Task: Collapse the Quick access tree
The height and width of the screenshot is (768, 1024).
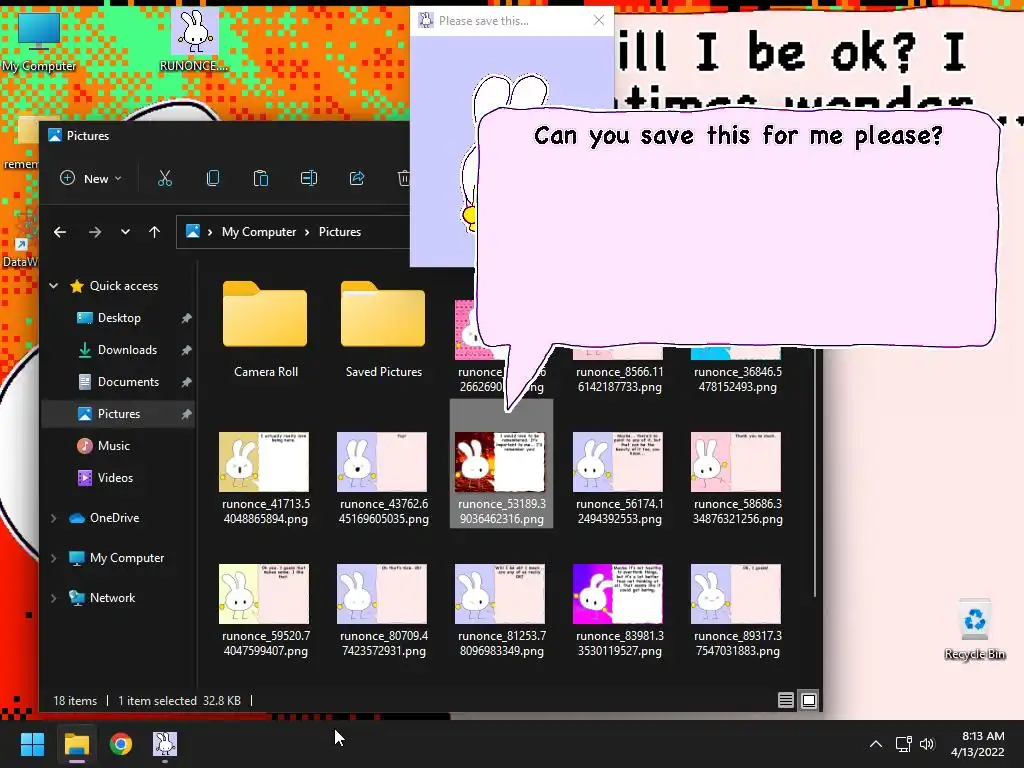Action: 54,285
